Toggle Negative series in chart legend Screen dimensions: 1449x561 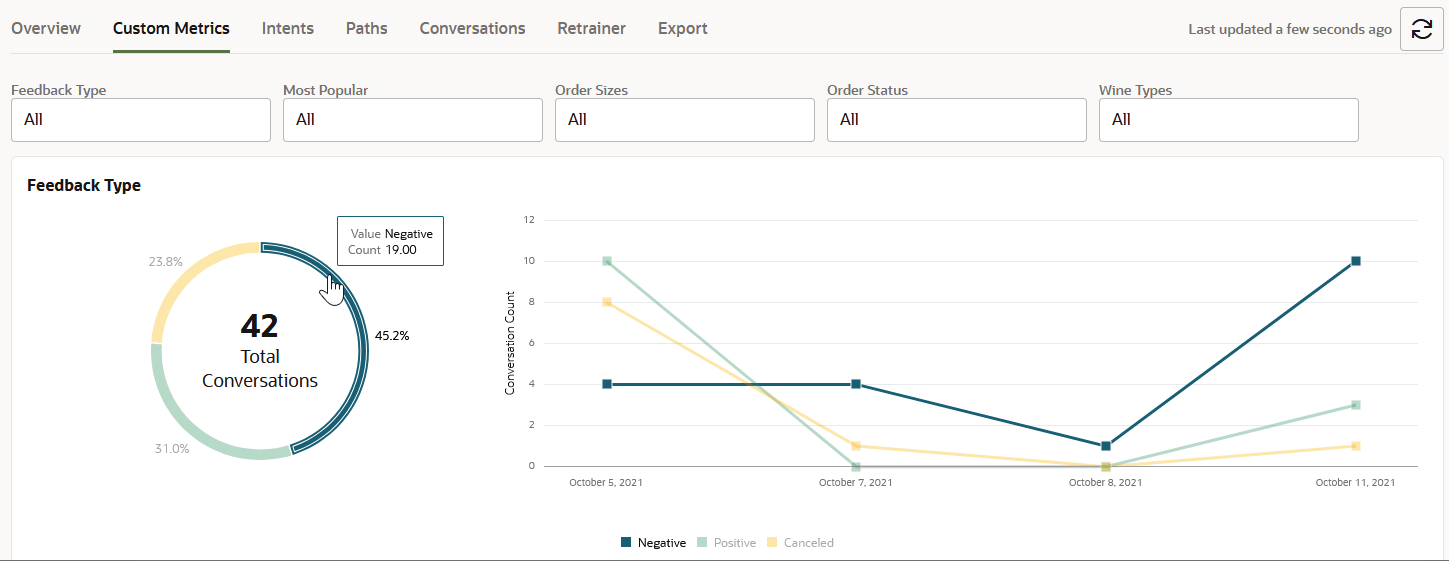click(654, 543)
